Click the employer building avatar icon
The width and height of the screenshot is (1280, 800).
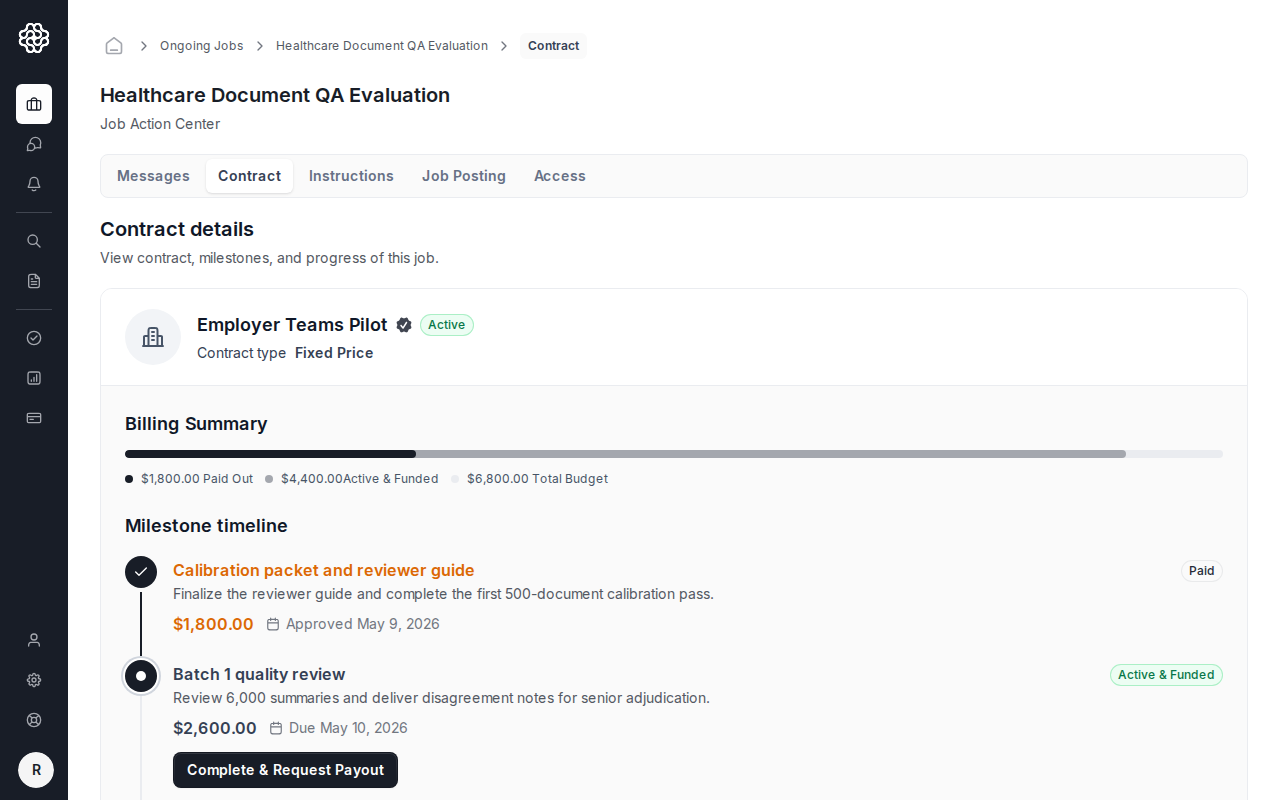pyautogui.click(x=153, y=337)
